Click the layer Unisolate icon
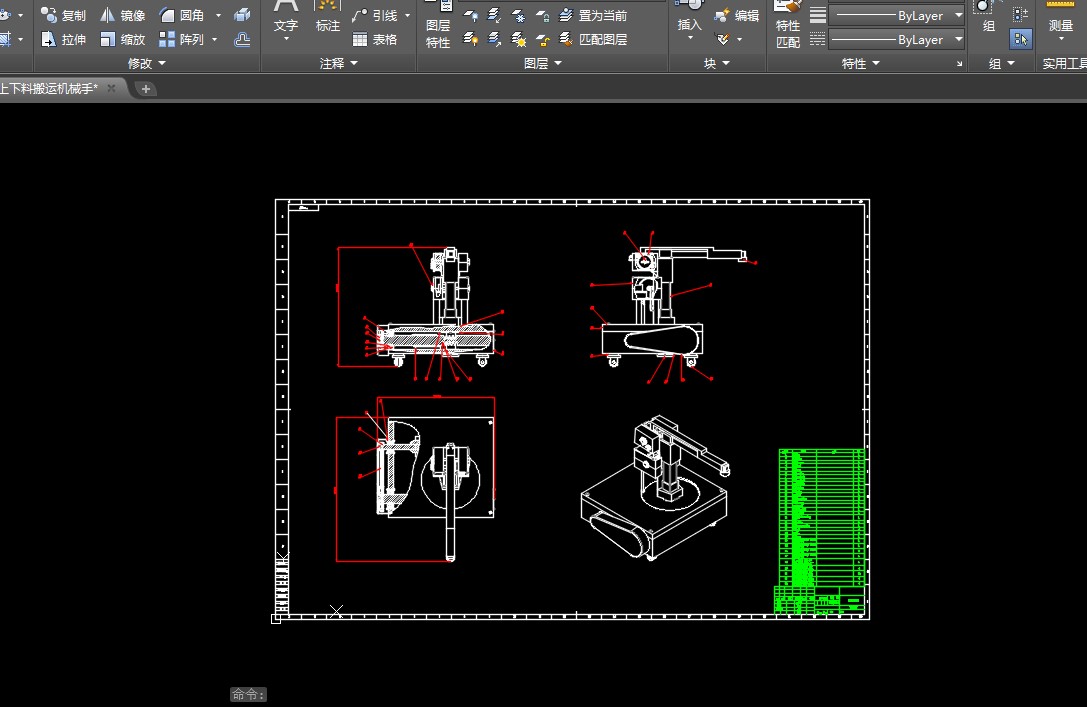Screen dimensions: 1087x707 (494, 40)
